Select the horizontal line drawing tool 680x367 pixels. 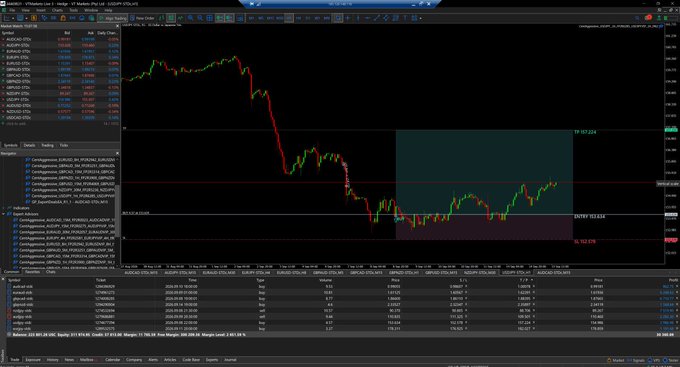pyautogui.click(x=367, y=18)
